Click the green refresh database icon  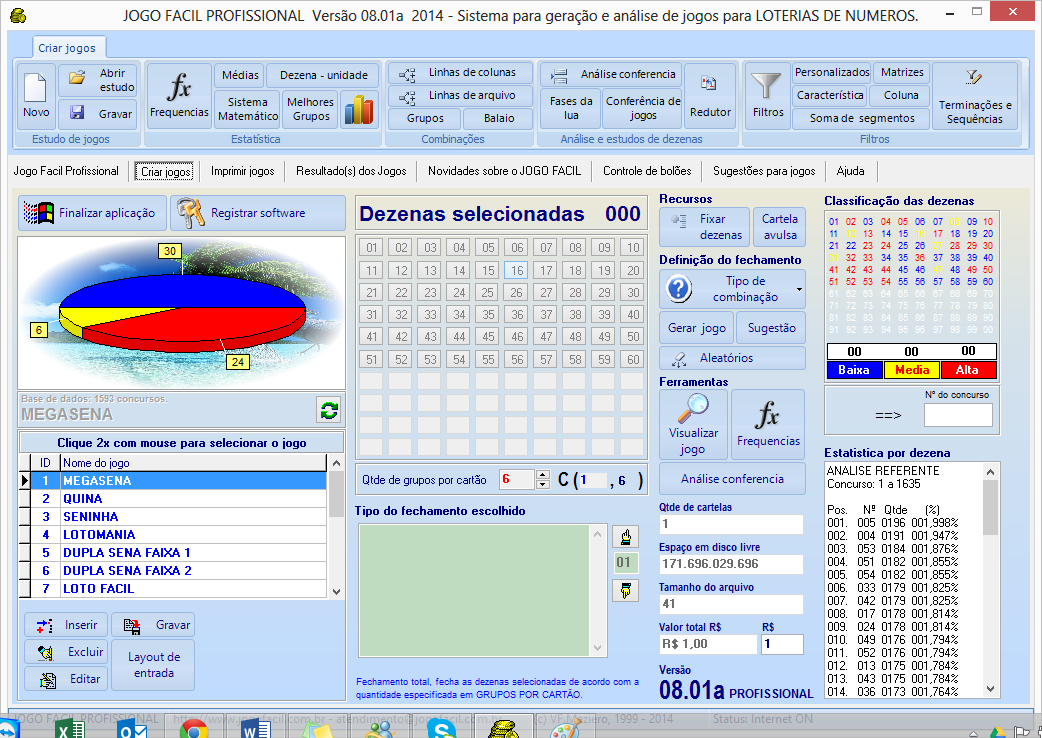[x=329, y=409]
